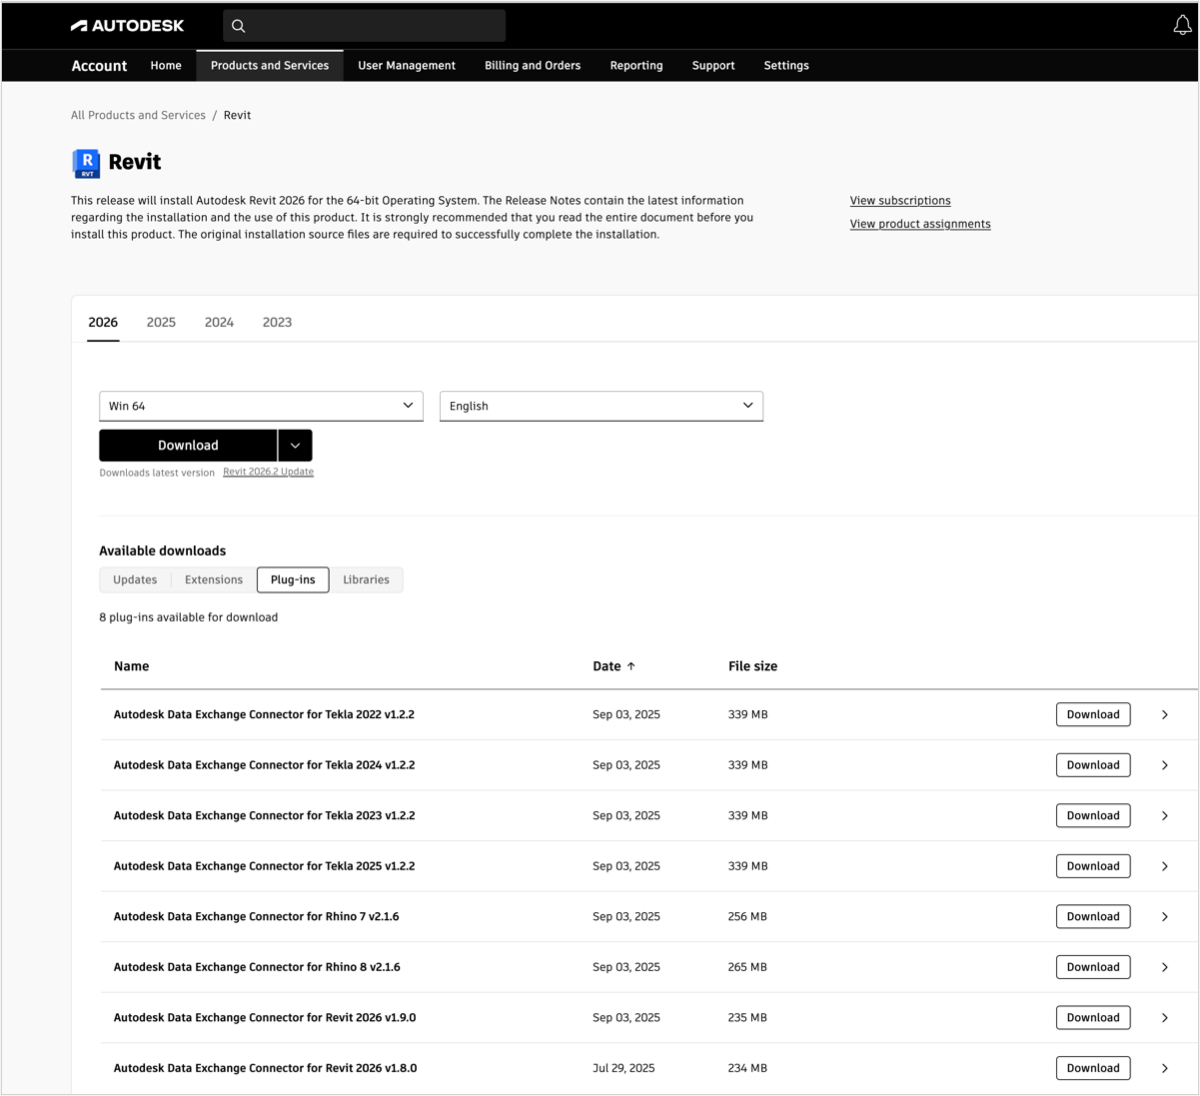The image size is (1200, 1096).
Task: Open Products and Services menu
Action: pos(270,66)
